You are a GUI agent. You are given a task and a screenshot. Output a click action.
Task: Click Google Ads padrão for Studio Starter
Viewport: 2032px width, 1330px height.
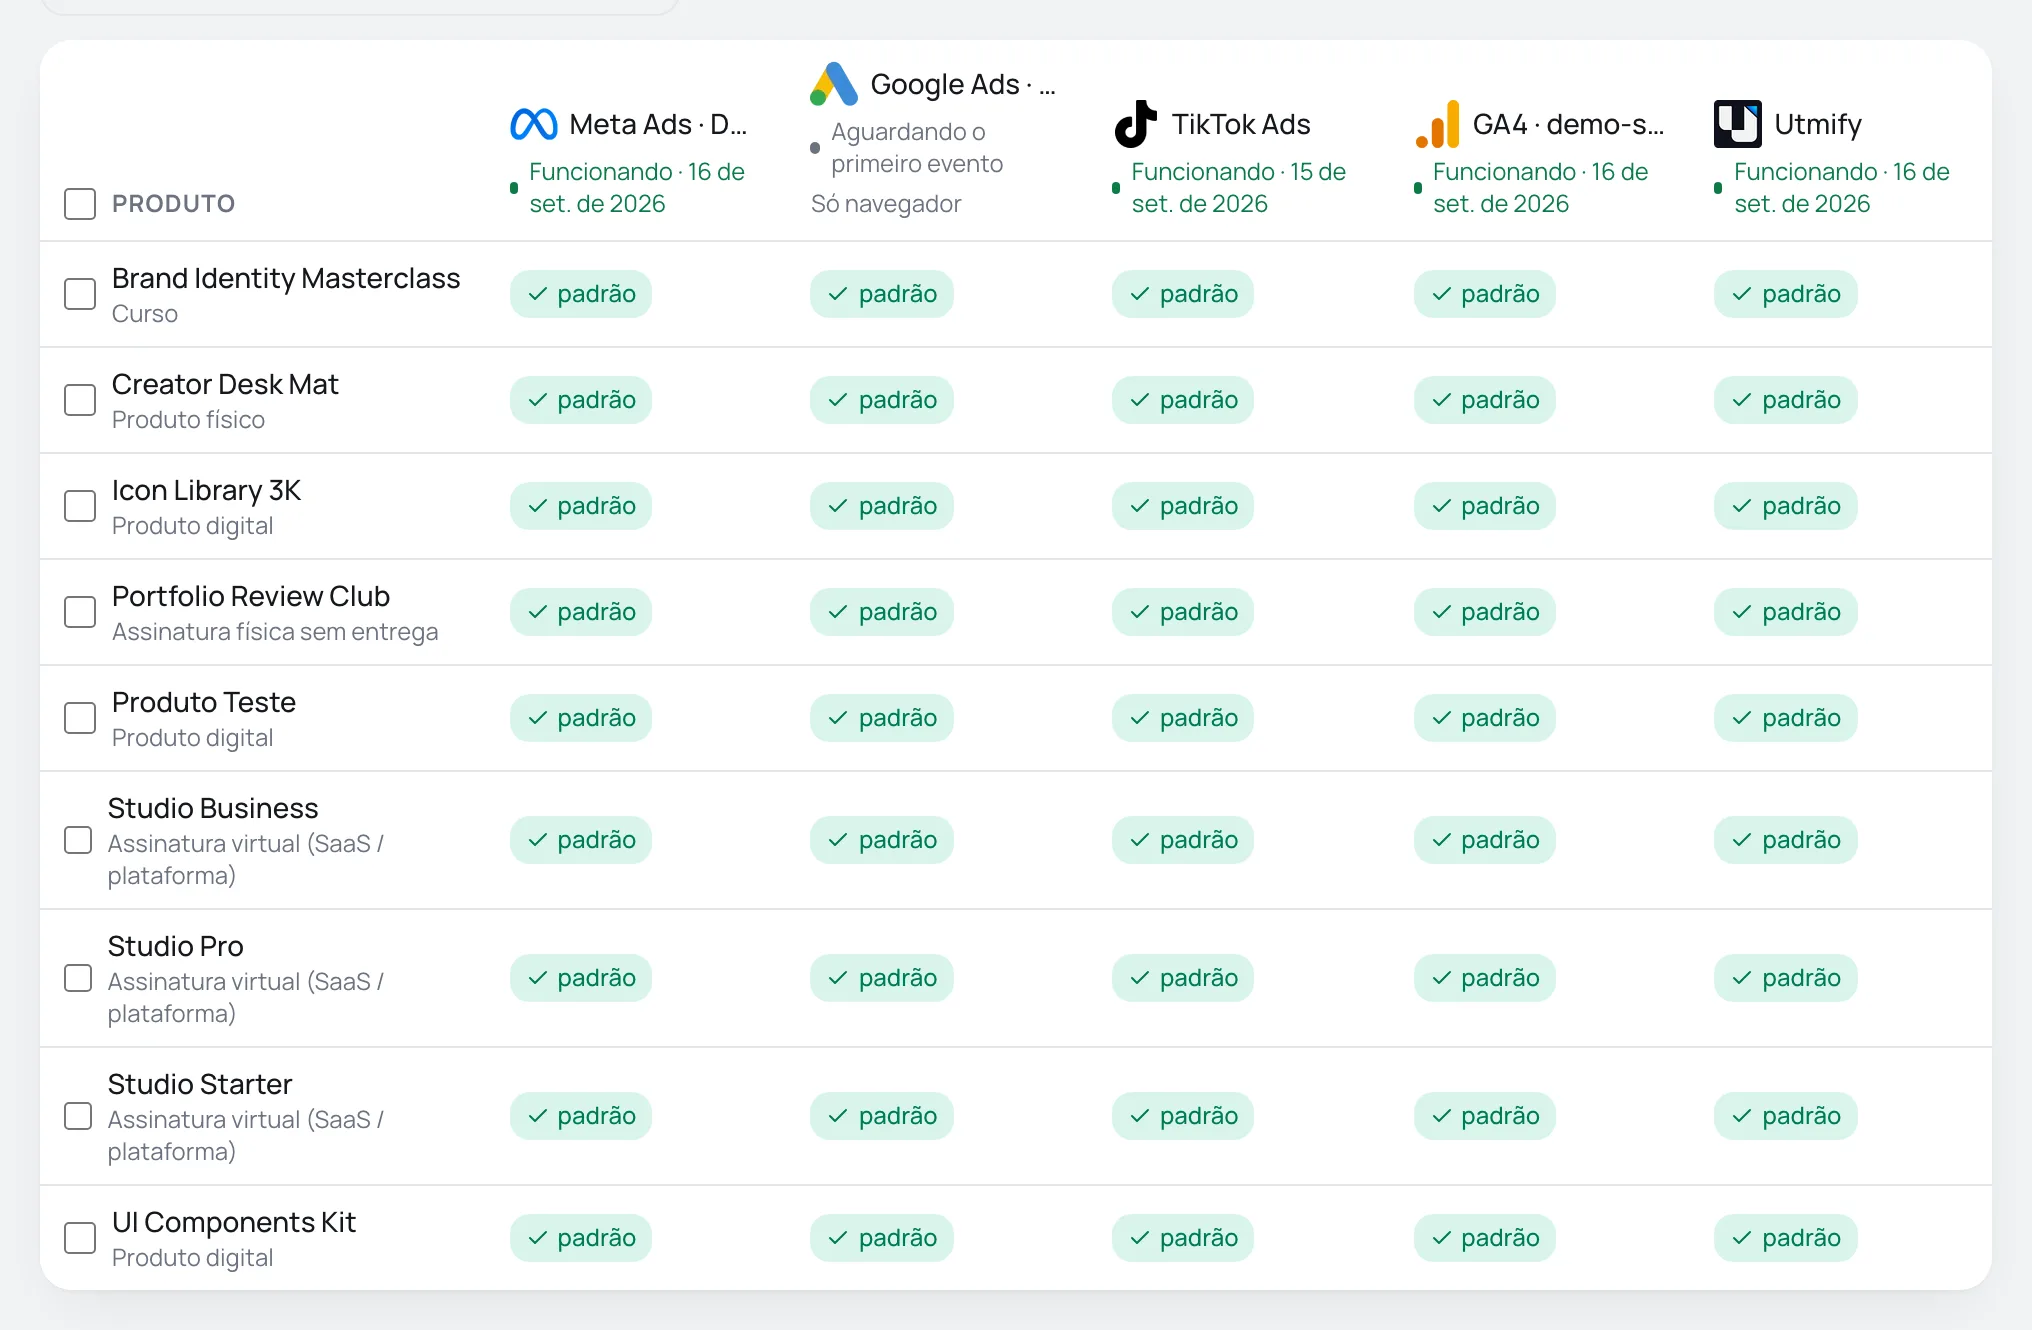click(882, 1116)
